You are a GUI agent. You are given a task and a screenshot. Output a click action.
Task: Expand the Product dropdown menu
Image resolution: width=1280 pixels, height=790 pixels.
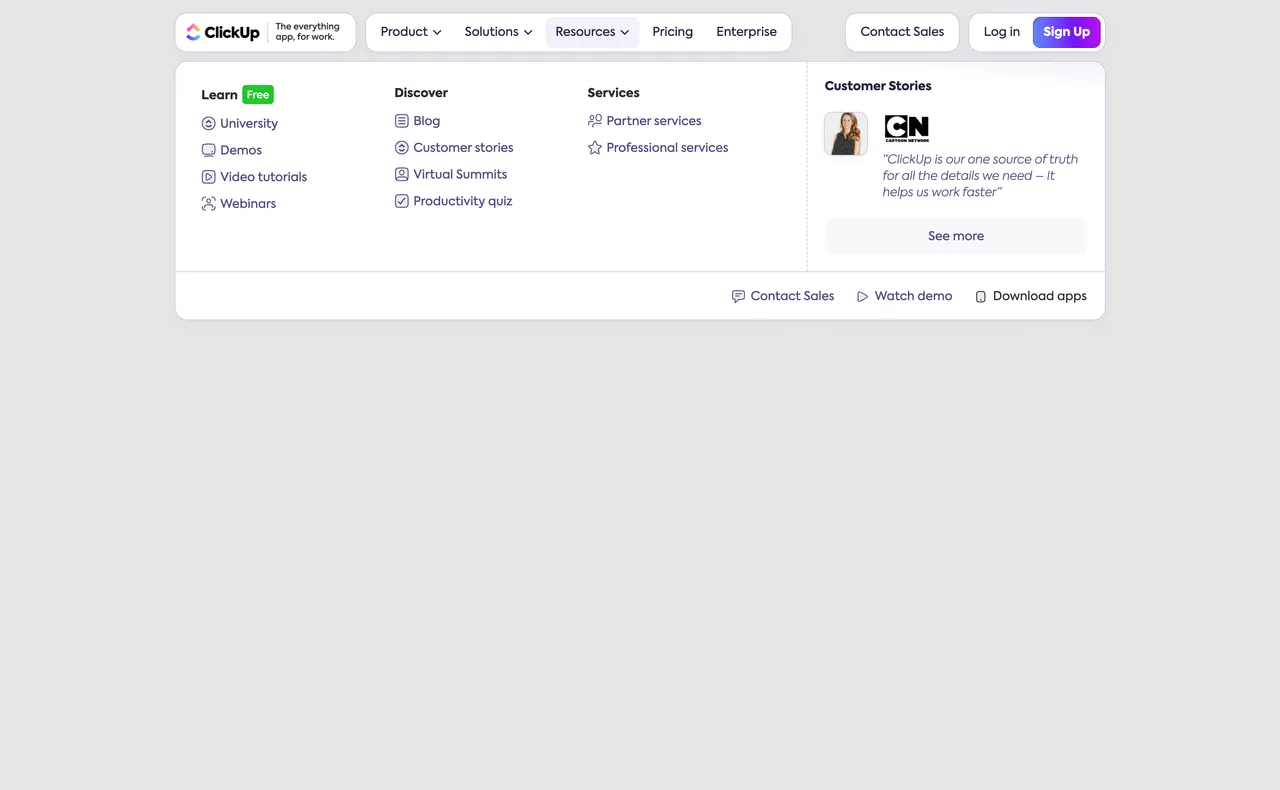click(410, 32)
